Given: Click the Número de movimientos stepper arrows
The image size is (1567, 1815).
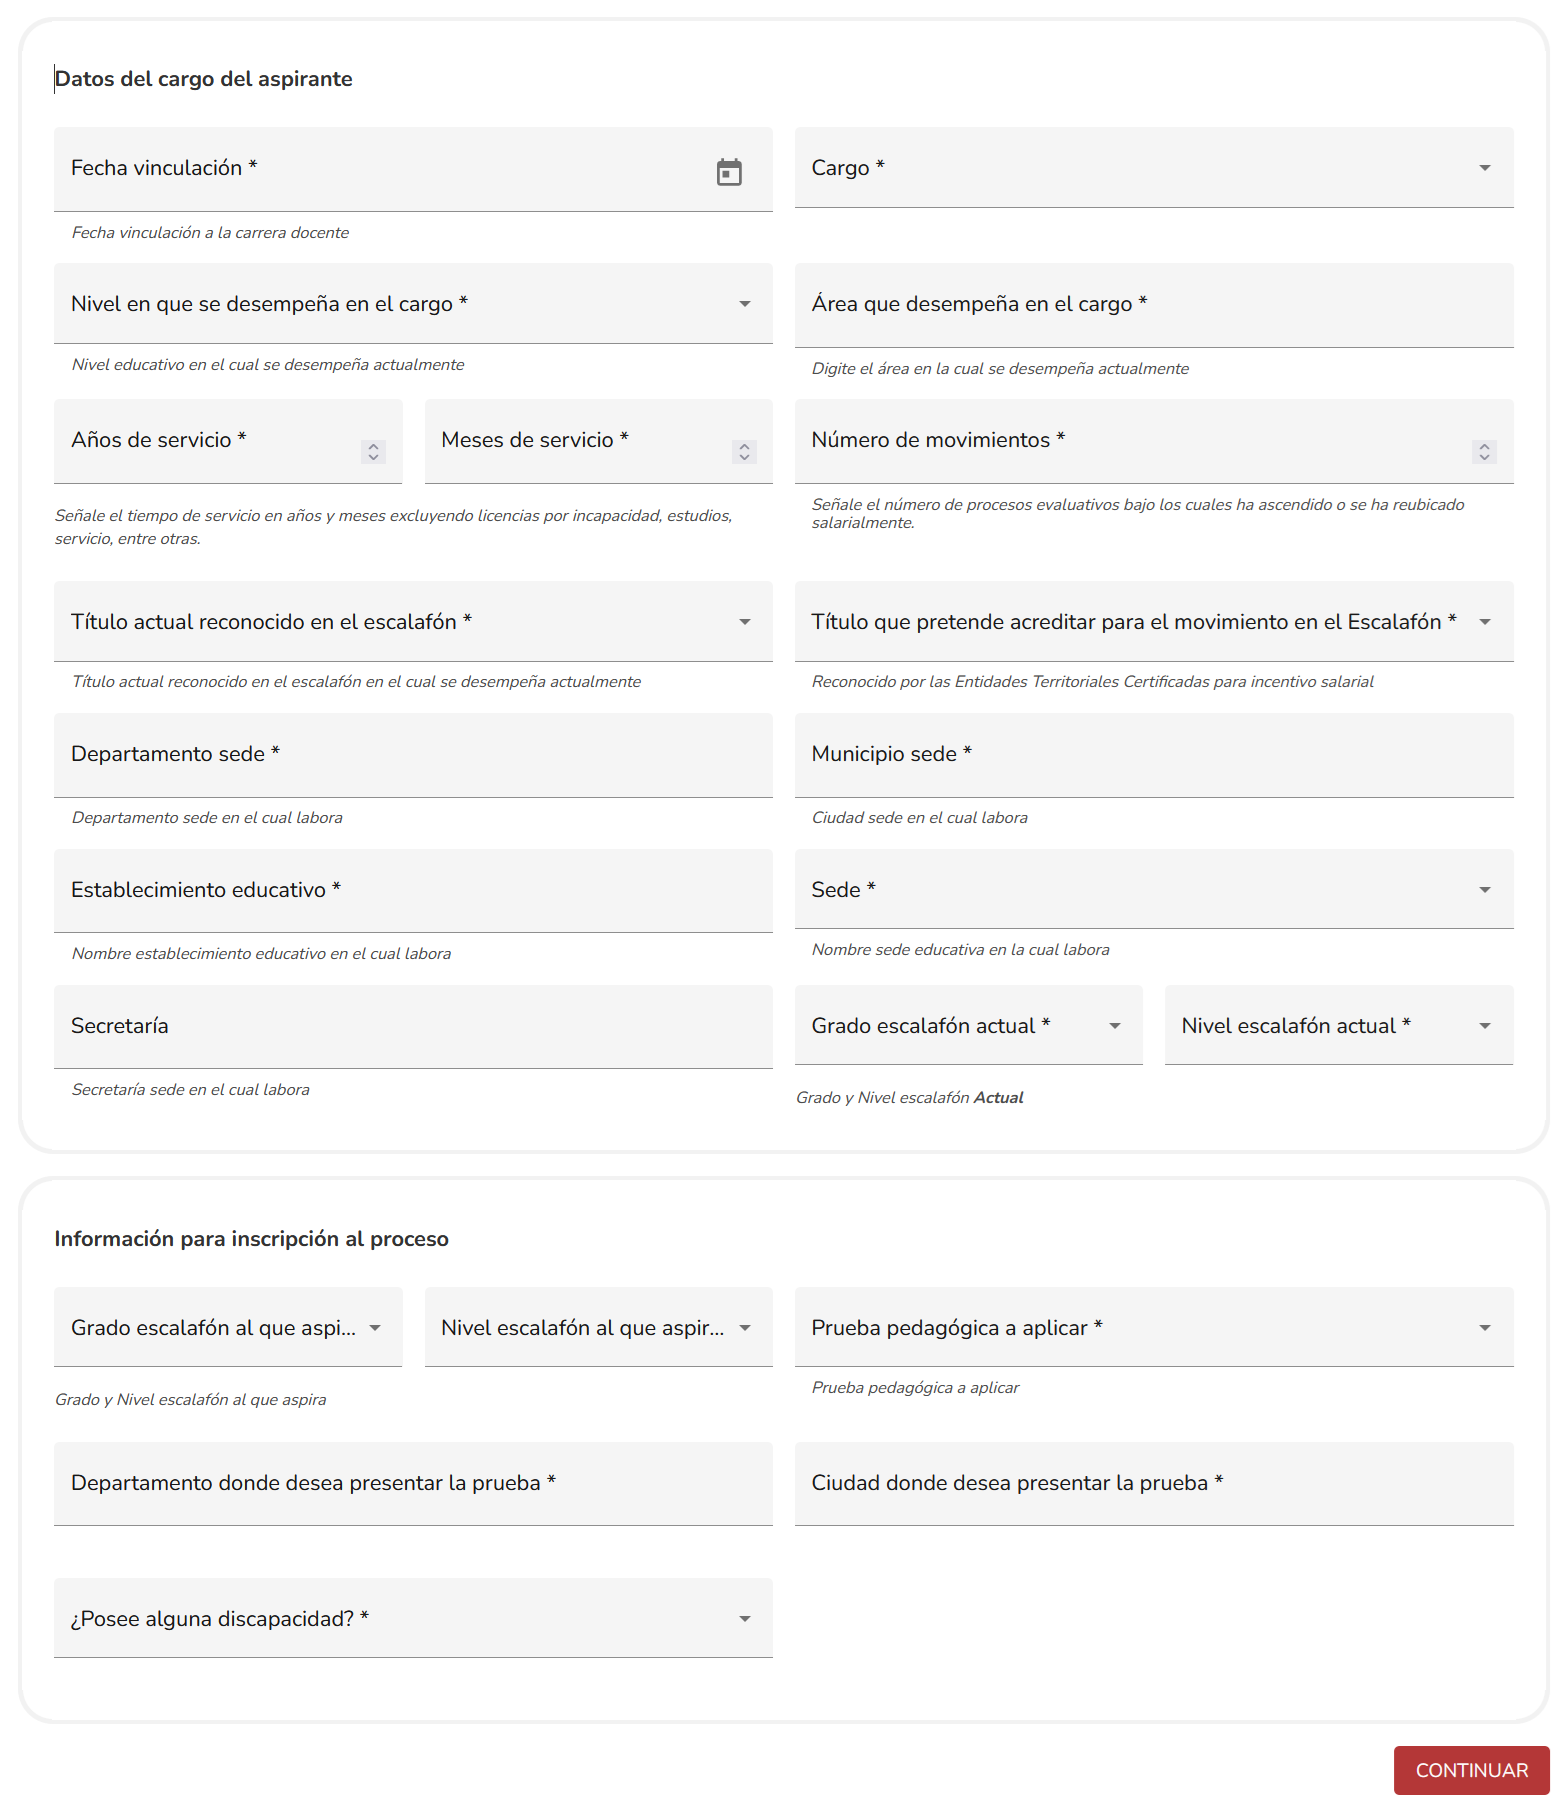Looking at the screenshot, I should point(1484,452).
